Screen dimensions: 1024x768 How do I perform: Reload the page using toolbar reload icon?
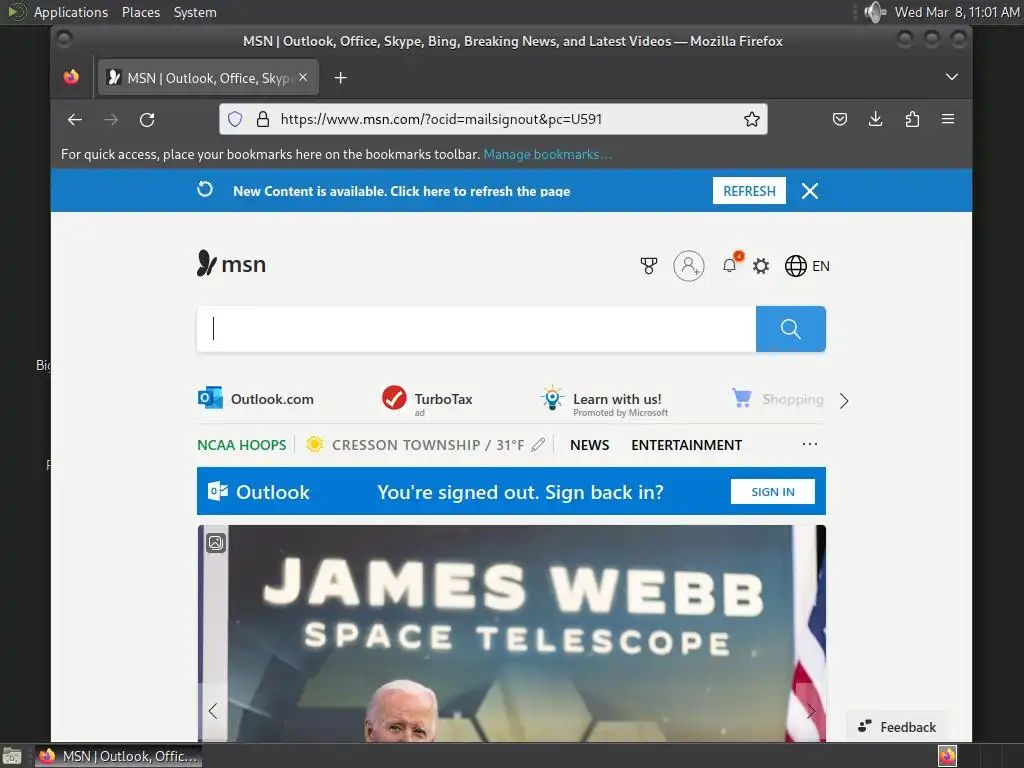[x=148, y=120]
